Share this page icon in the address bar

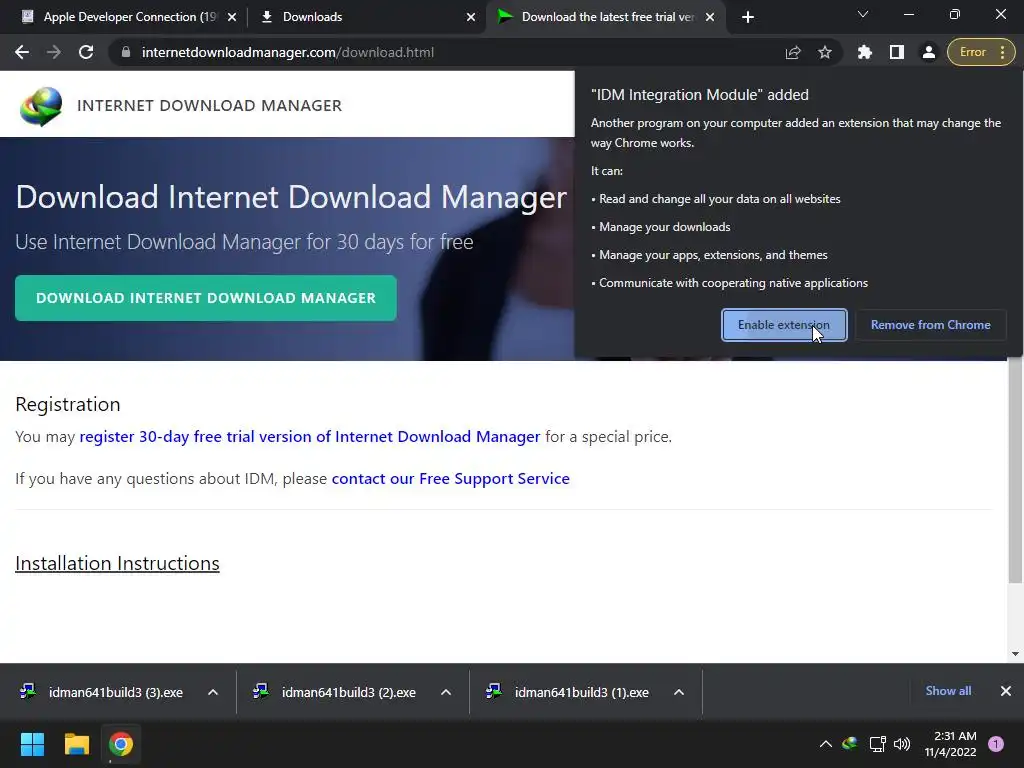(793, 52)
